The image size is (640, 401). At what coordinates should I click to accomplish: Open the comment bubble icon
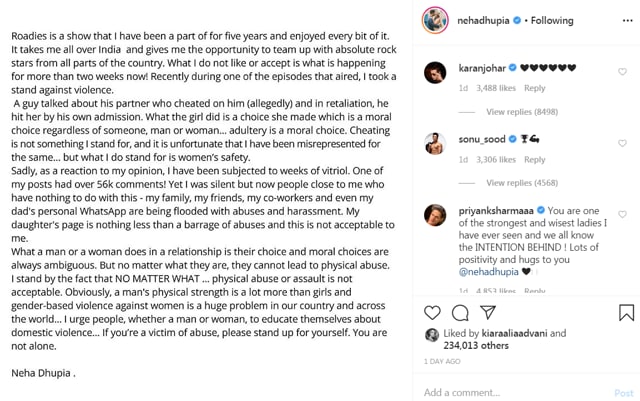click(x=460, y=313)
